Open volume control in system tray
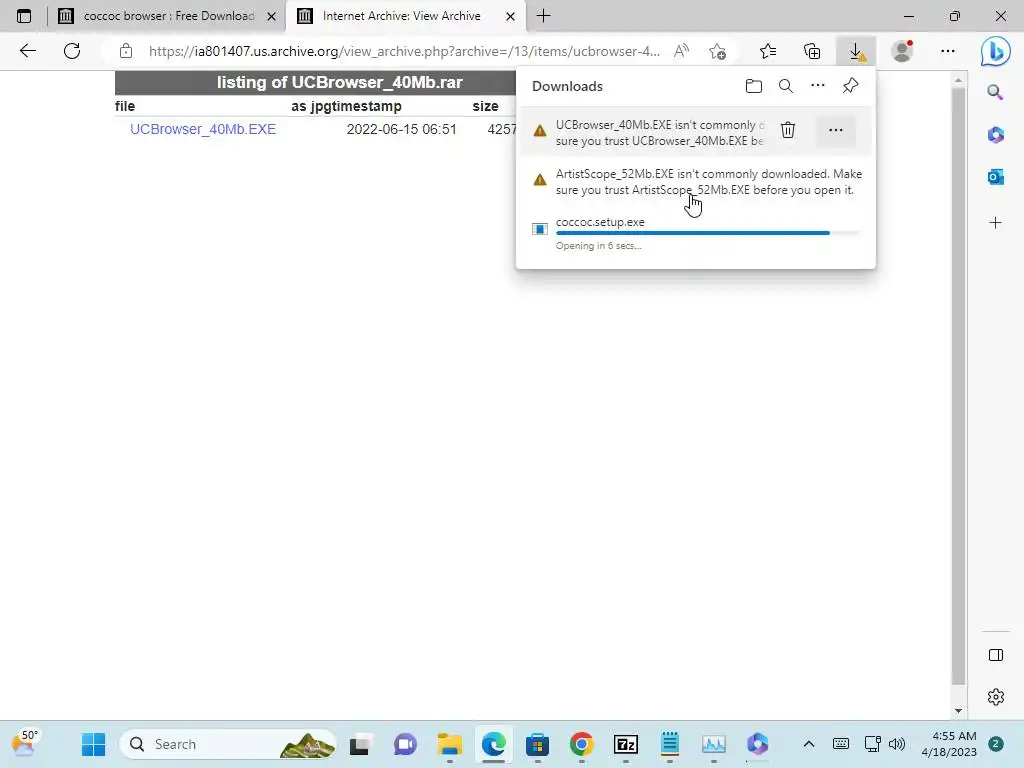Viewport: 1024px width, 768px height. [897, 744]
